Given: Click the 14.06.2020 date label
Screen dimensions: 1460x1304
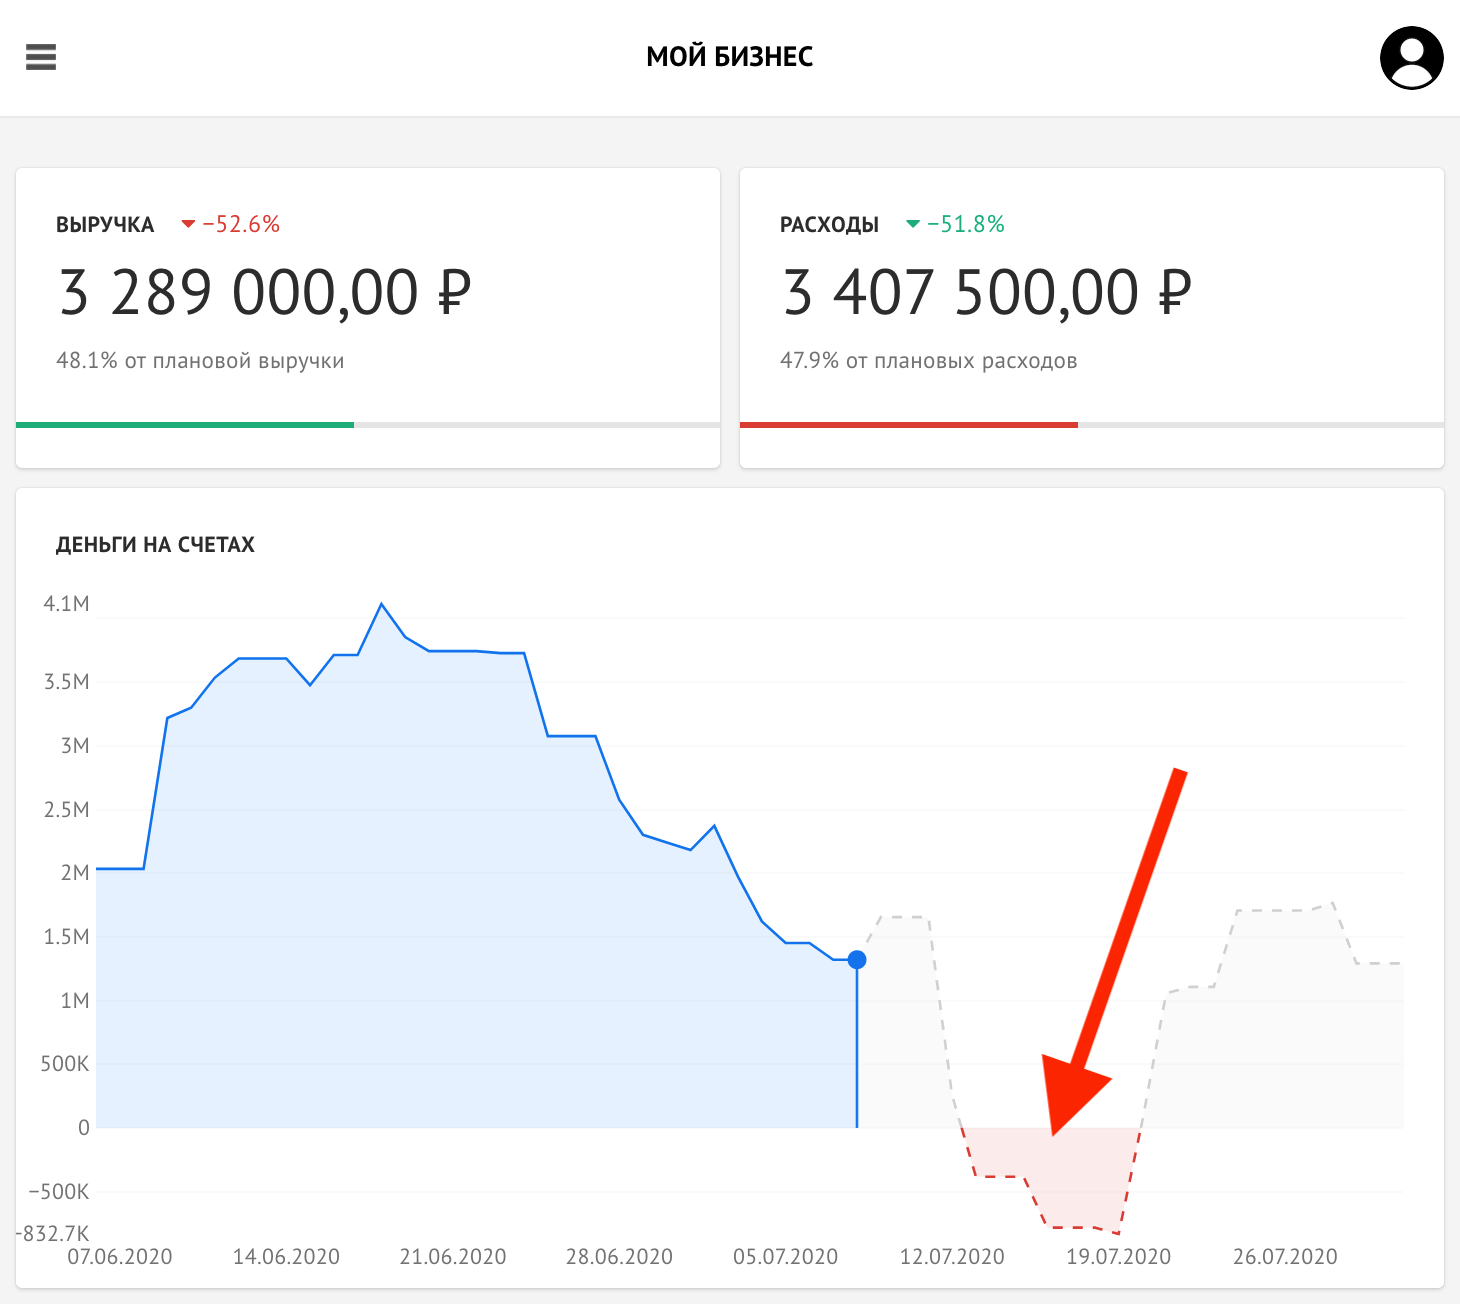Looking at the screenshot, I should (x=286, y=1257).
